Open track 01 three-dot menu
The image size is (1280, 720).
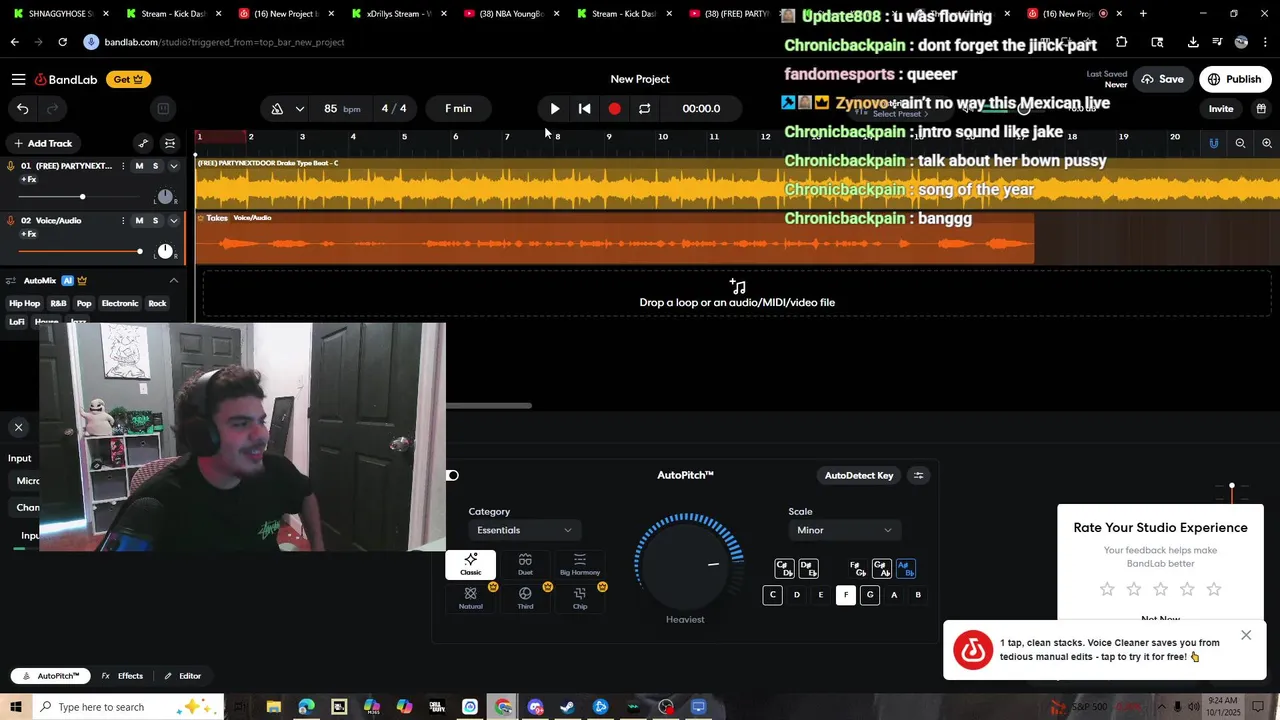coord(123,166)
